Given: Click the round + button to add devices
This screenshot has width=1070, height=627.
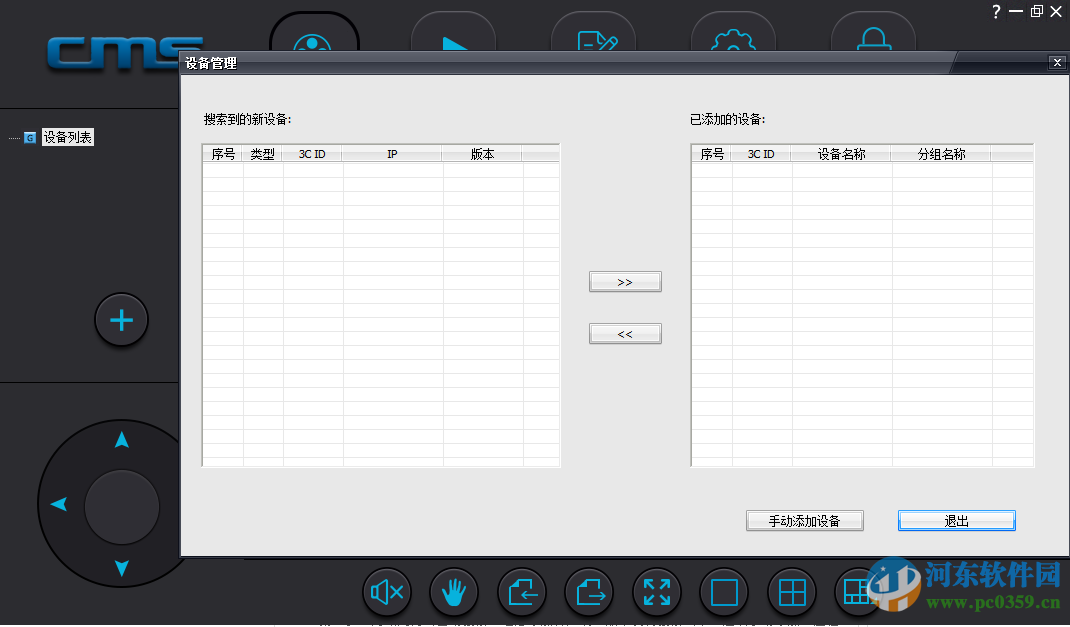Looking at the screenshot, I should click(x=121, y=320).
